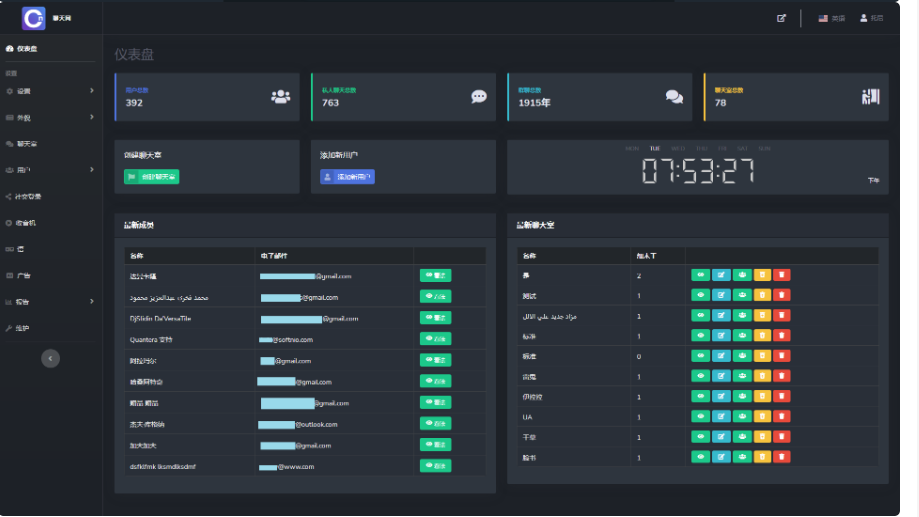The height and width of the screenshot is (517, 919).
Task: Open the external link icon in the top bar
Action: tap(781, 18)
